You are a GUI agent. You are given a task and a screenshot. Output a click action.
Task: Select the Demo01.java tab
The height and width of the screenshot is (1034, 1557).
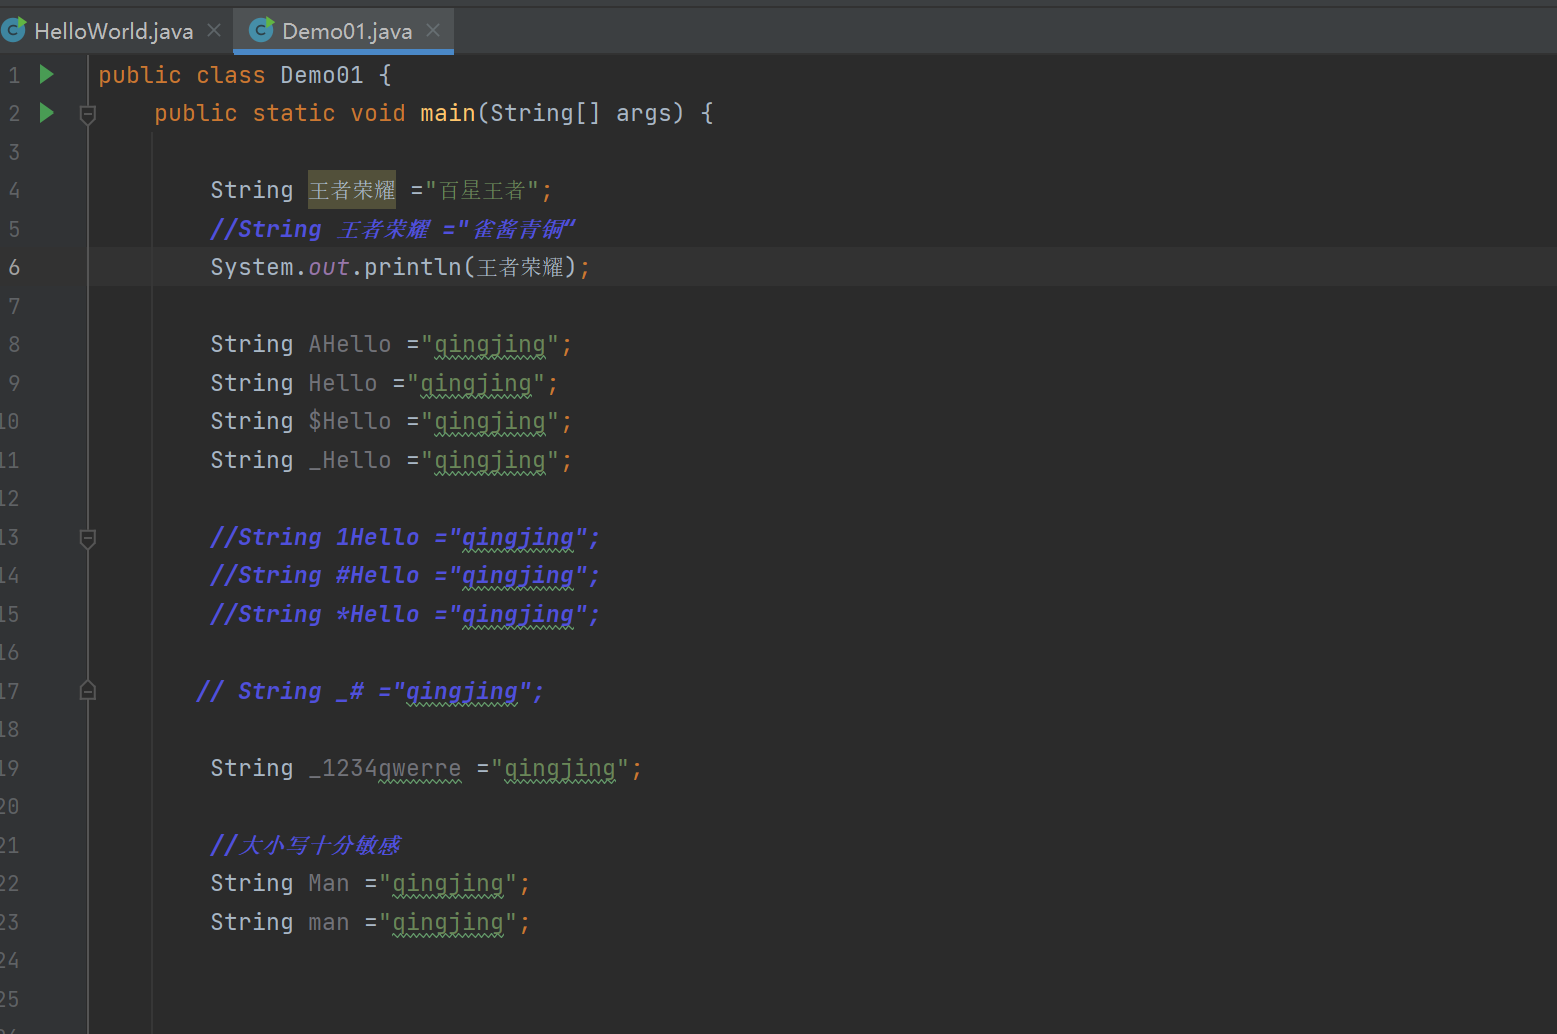346,31
